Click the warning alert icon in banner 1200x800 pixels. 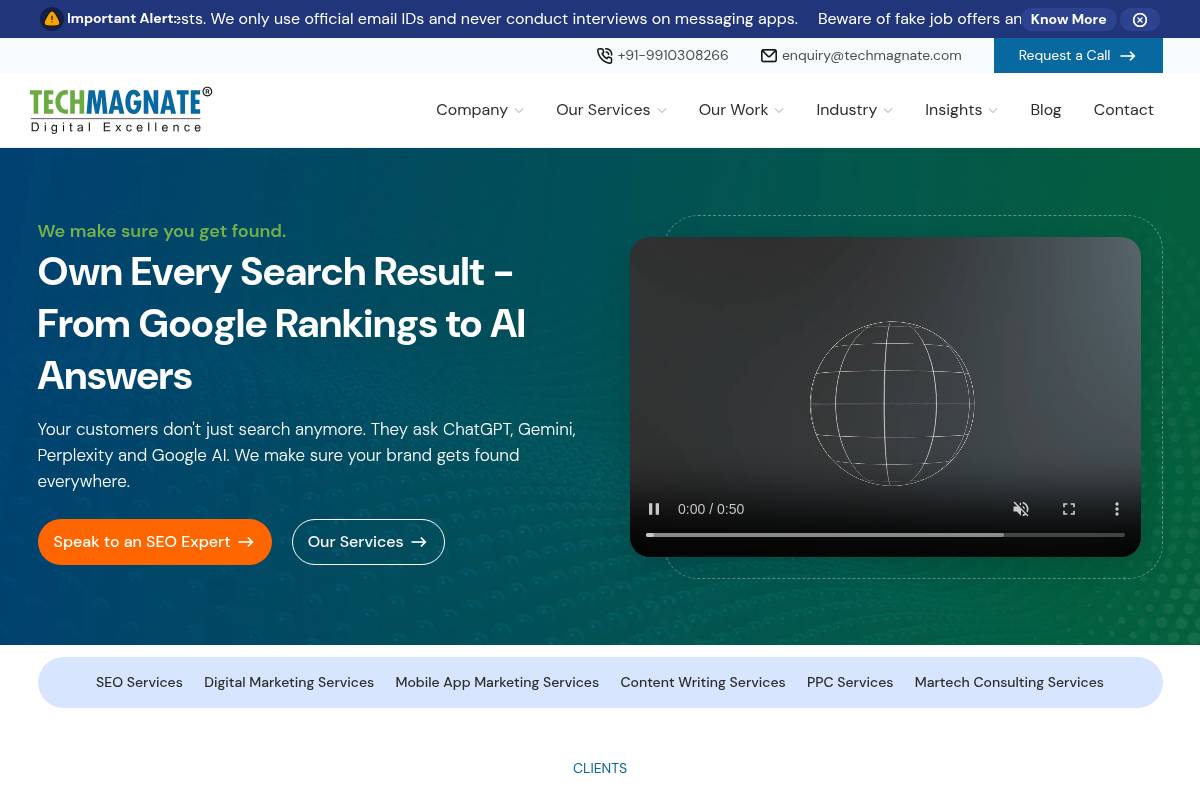[52, 19]
